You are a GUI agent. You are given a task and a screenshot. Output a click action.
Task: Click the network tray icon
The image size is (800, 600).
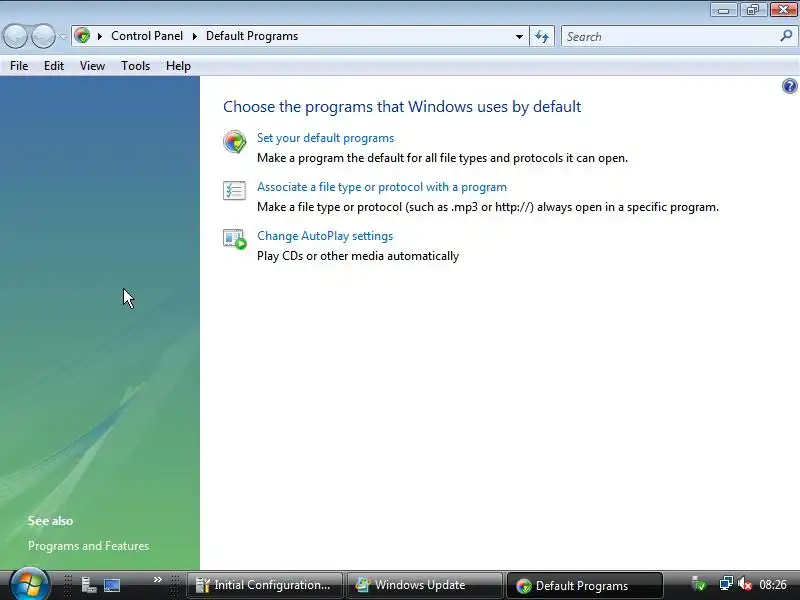point(726,584)
